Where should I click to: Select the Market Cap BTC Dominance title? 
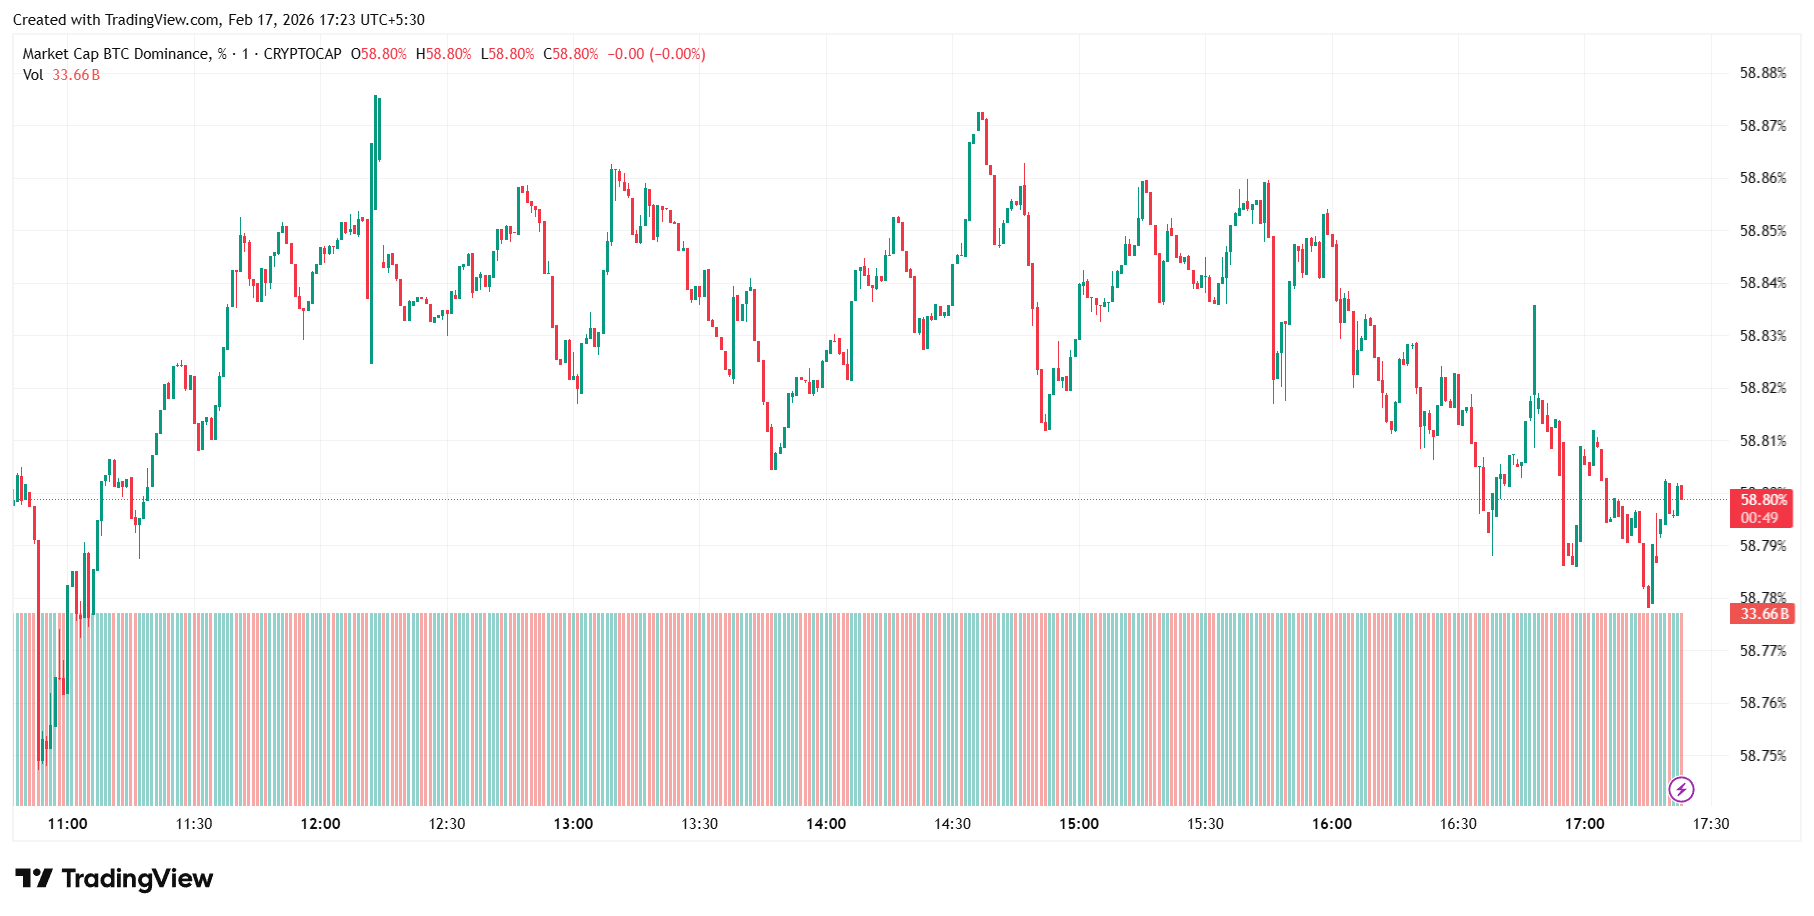coord(116,54)
